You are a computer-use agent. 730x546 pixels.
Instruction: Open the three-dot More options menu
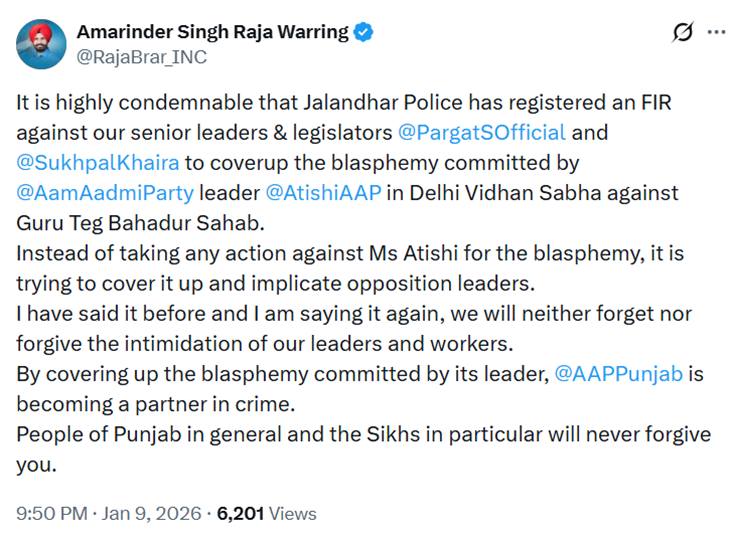click(716, 32)
